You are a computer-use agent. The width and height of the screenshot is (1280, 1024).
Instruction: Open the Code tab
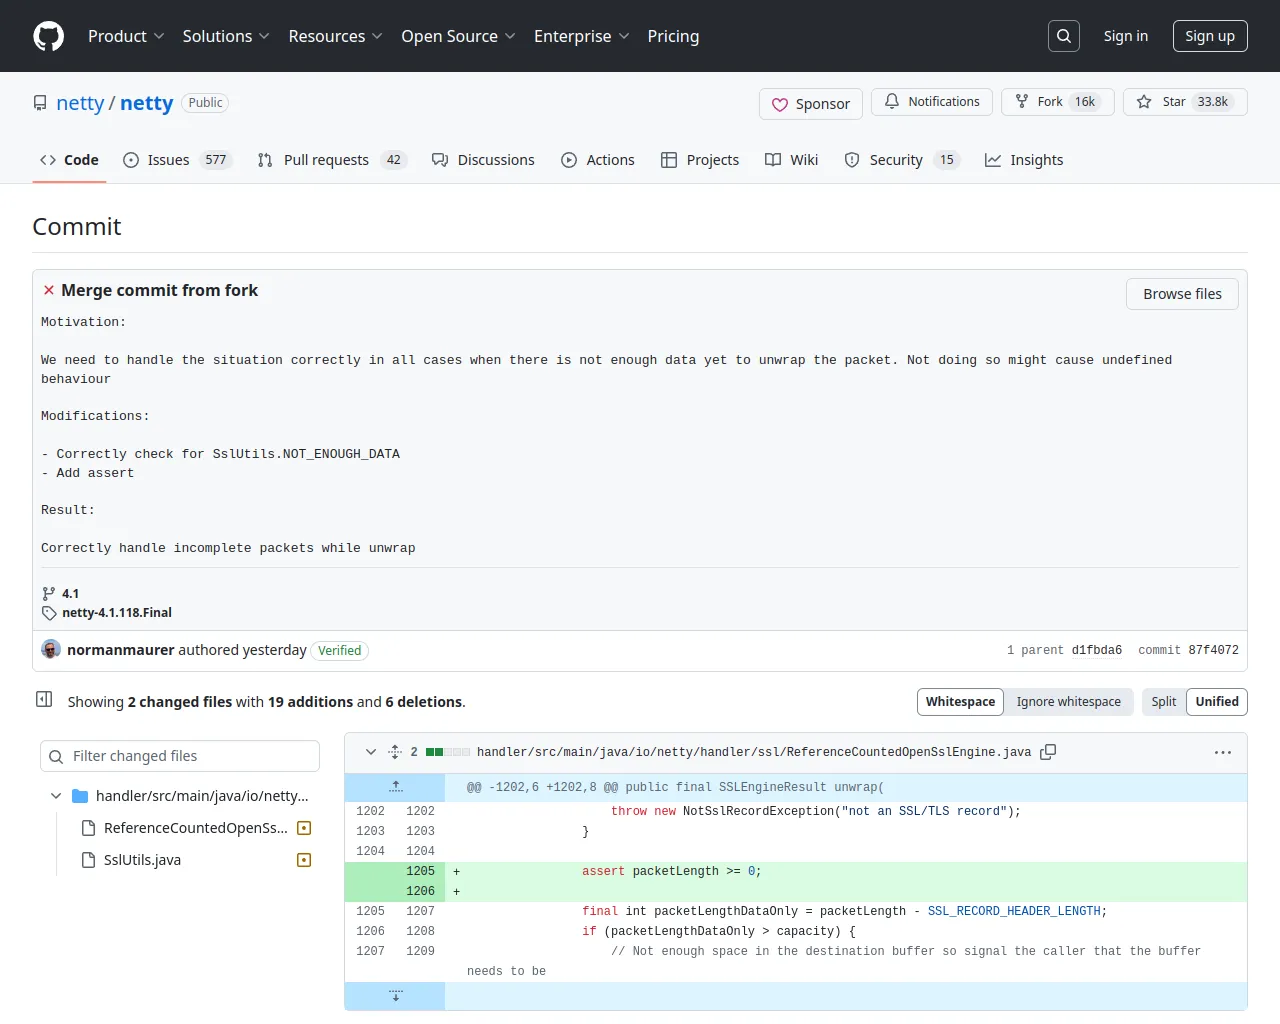point(69,160)
